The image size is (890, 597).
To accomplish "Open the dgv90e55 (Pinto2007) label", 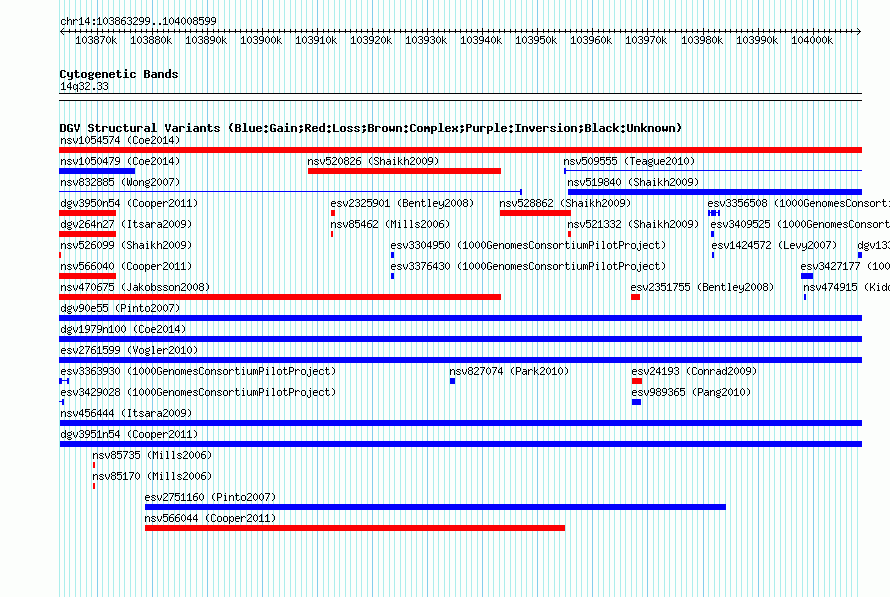I will (120, 308).
